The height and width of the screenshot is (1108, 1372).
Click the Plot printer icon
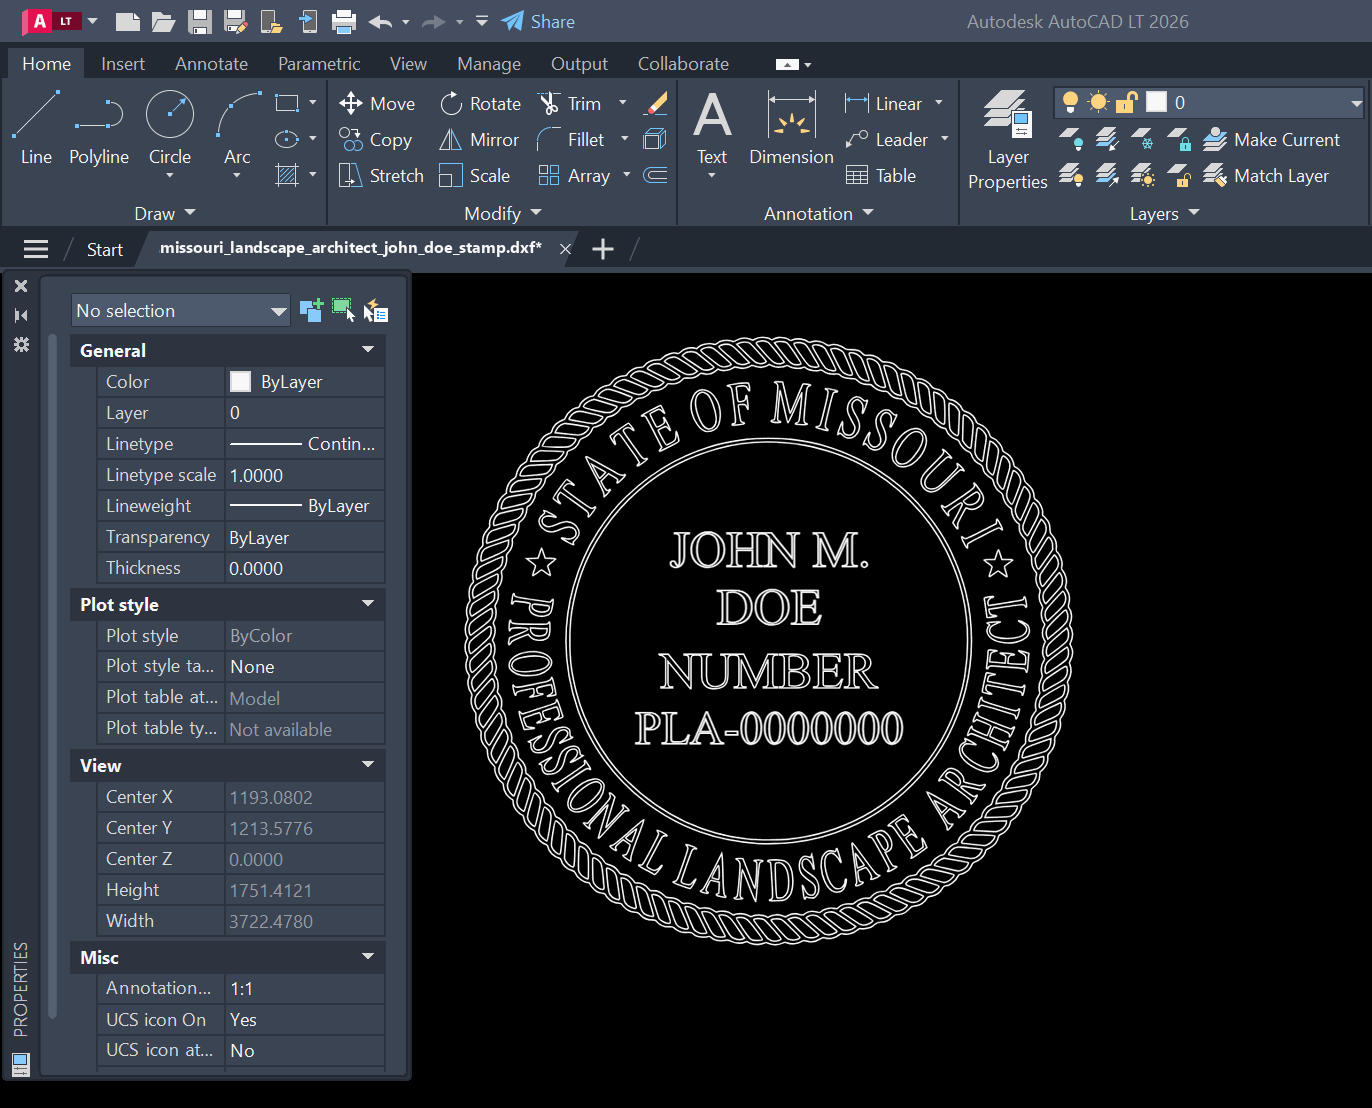click(x=344, y=22)
